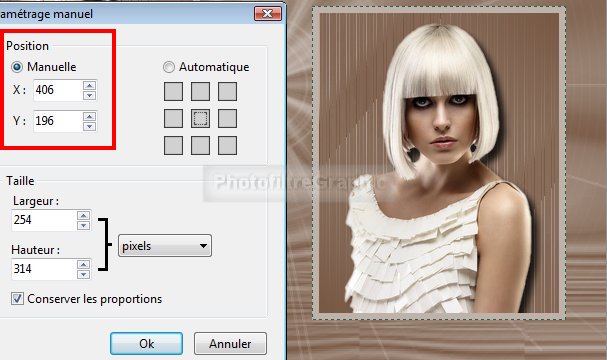This screenshot has width=607, height=360.
Task: Toggle Conserver les proportions checkbox
Action: pos(17,298)
